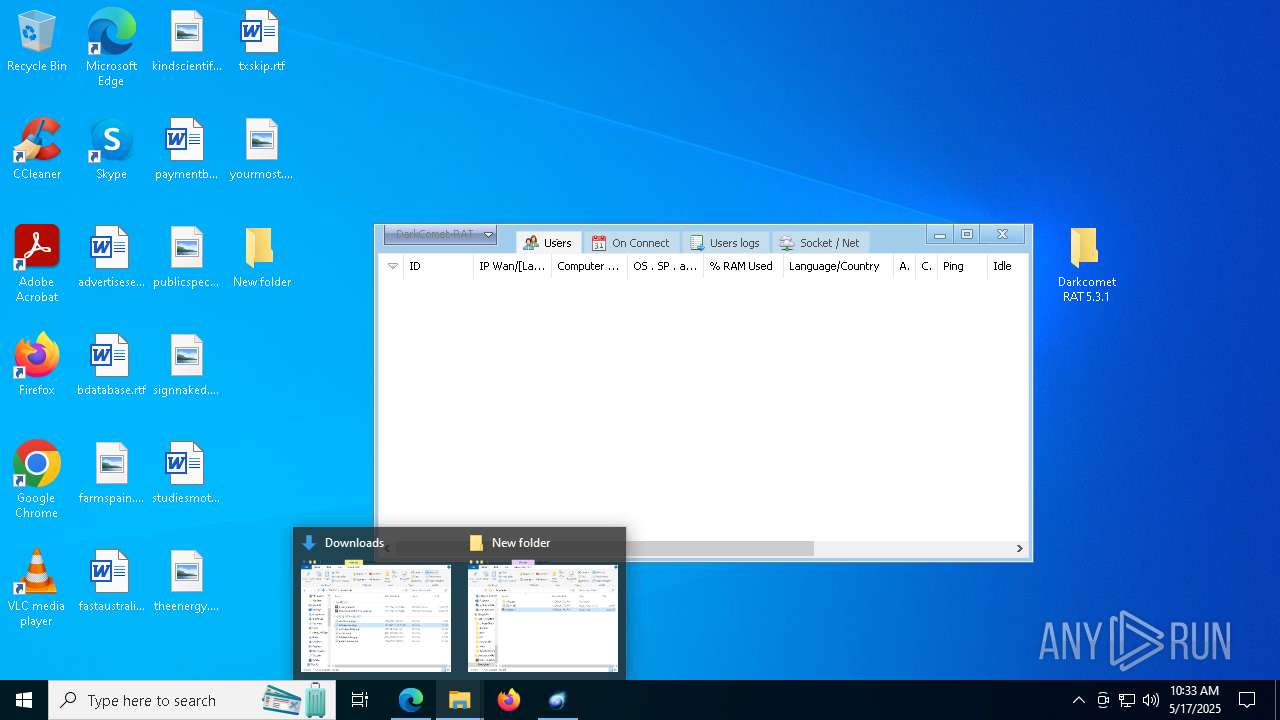Click the File Explorer taskbar icon

(x=460, y=700)
